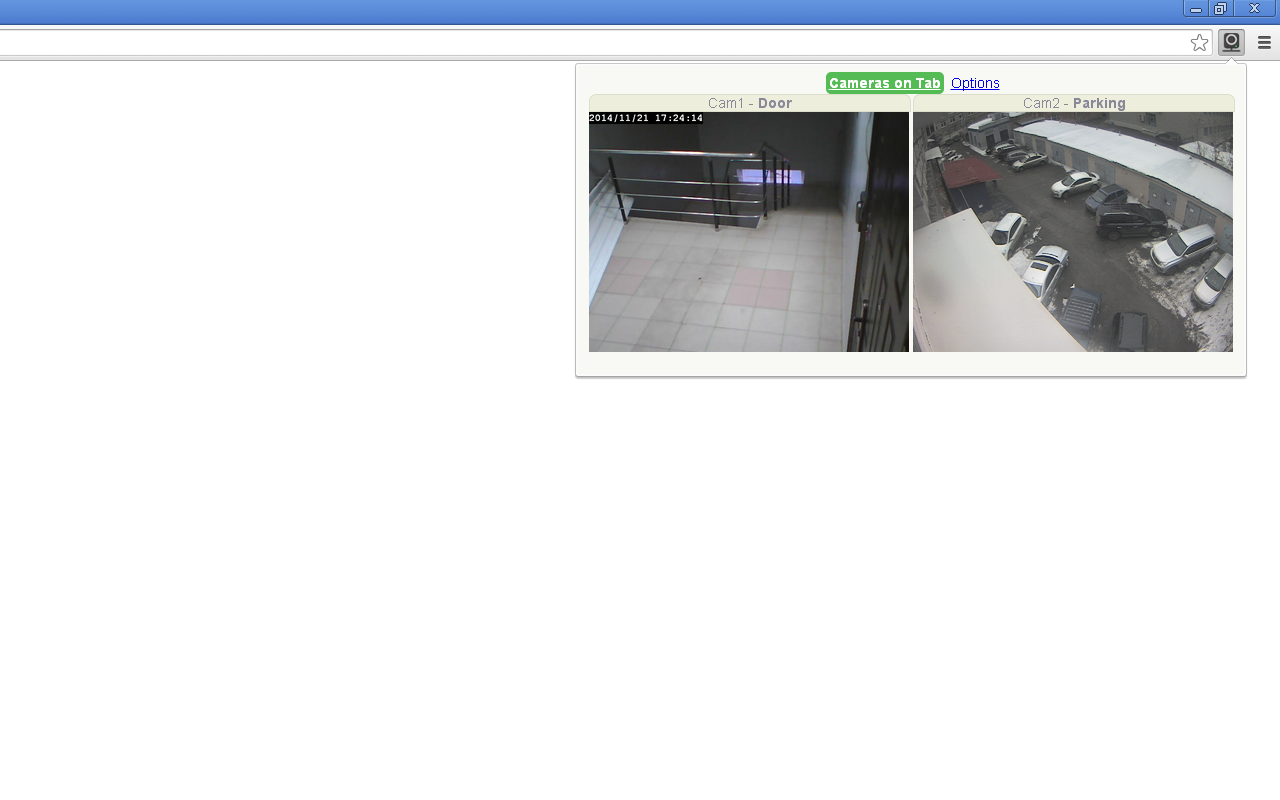Click the Cam2 - Parking header
The height and width of the screenshot is (800, 1280).
[1073, 103]
